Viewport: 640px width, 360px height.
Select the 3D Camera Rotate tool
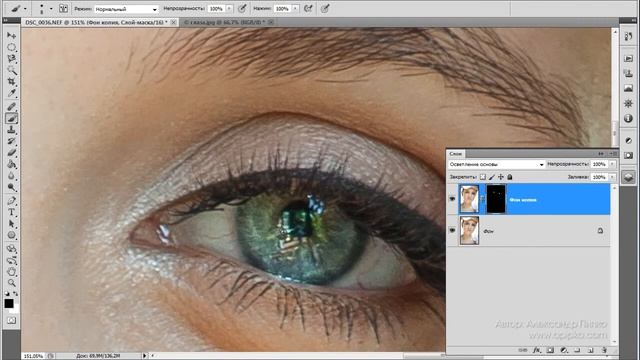click(11, 260)
